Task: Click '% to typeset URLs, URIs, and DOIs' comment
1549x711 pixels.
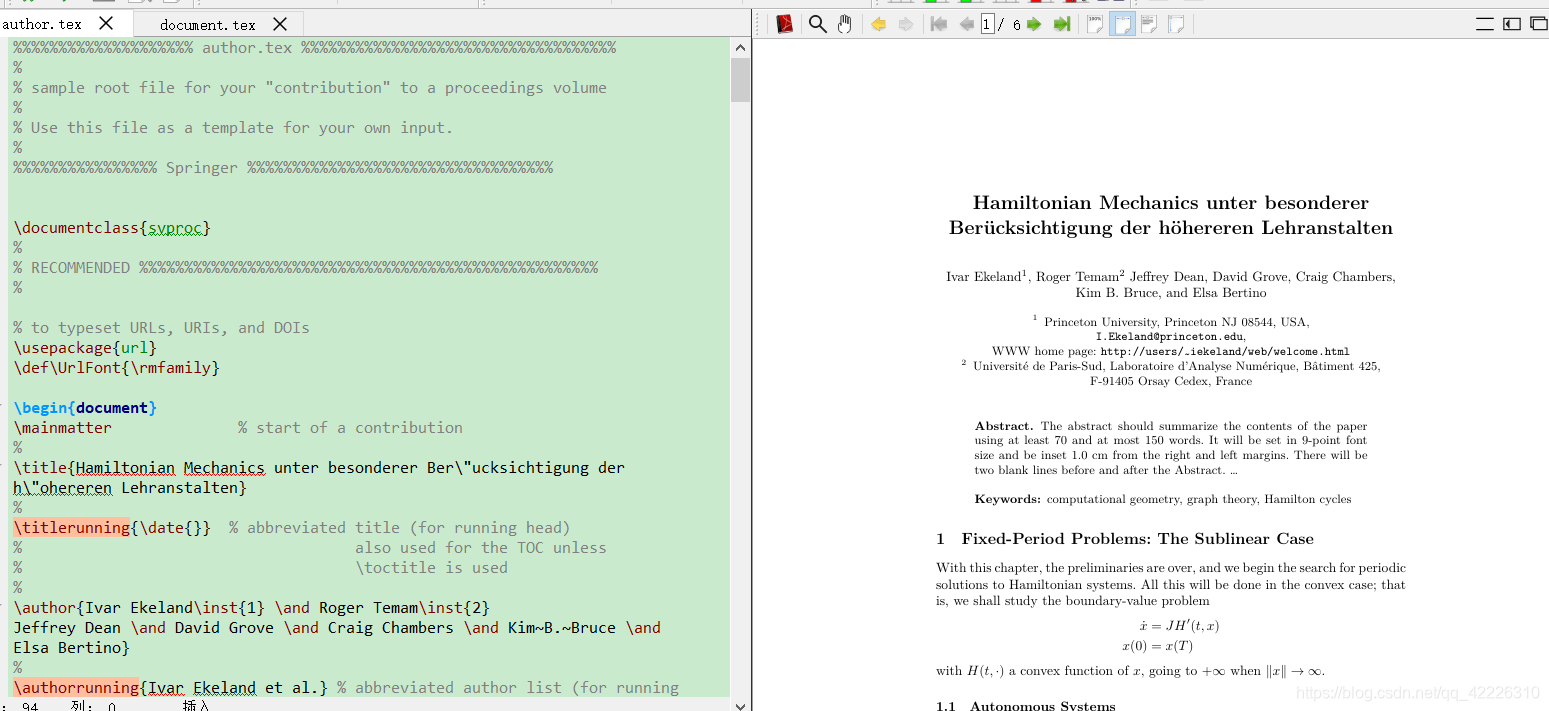Action: pos(161,328)
